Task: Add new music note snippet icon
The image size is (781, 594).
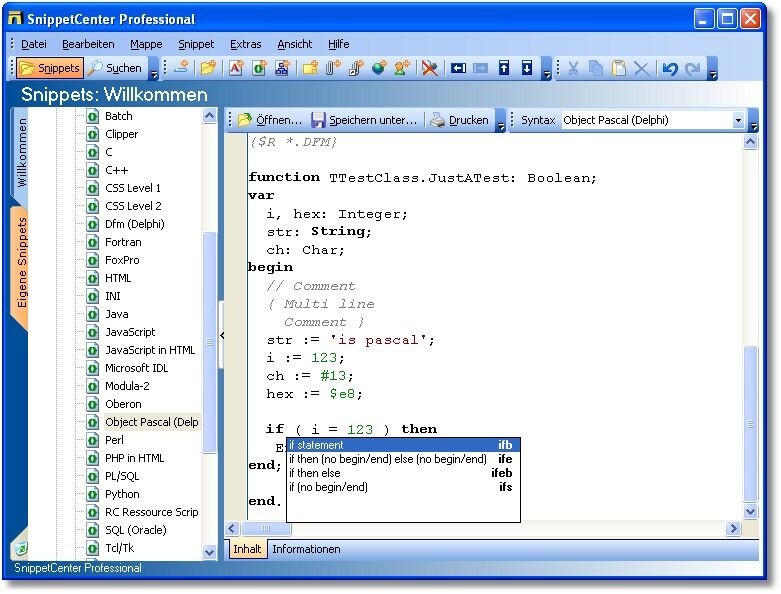Action: (356, 68)
